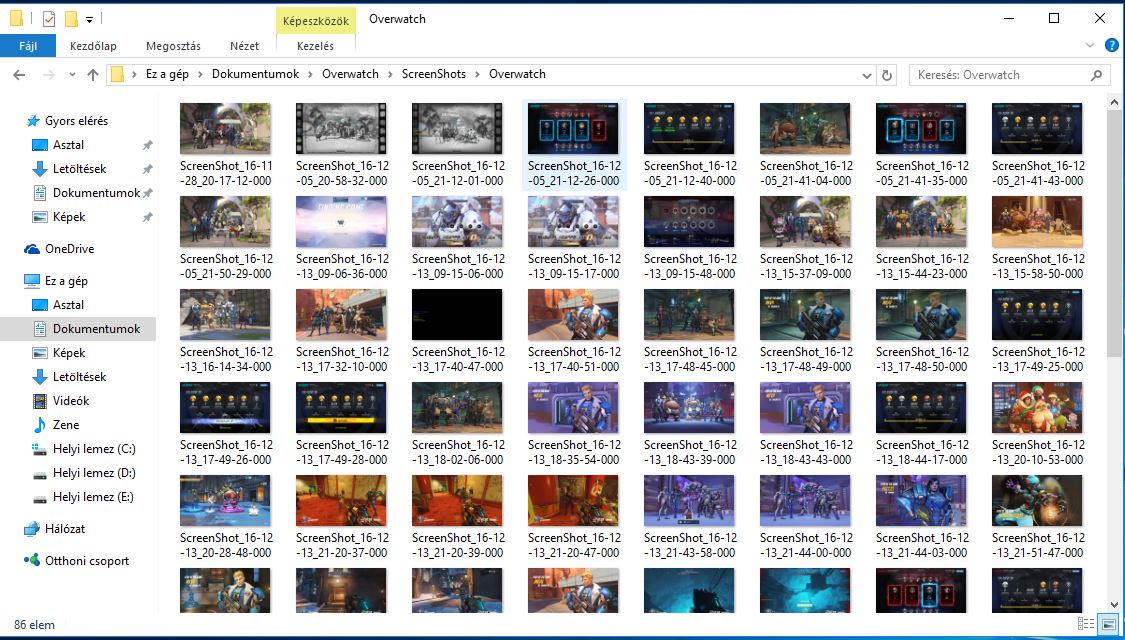Viewport: 1125px width, 640px height.
Task: Expand chevron after ScreenShots breadcrumb
Action: [478, 74]
